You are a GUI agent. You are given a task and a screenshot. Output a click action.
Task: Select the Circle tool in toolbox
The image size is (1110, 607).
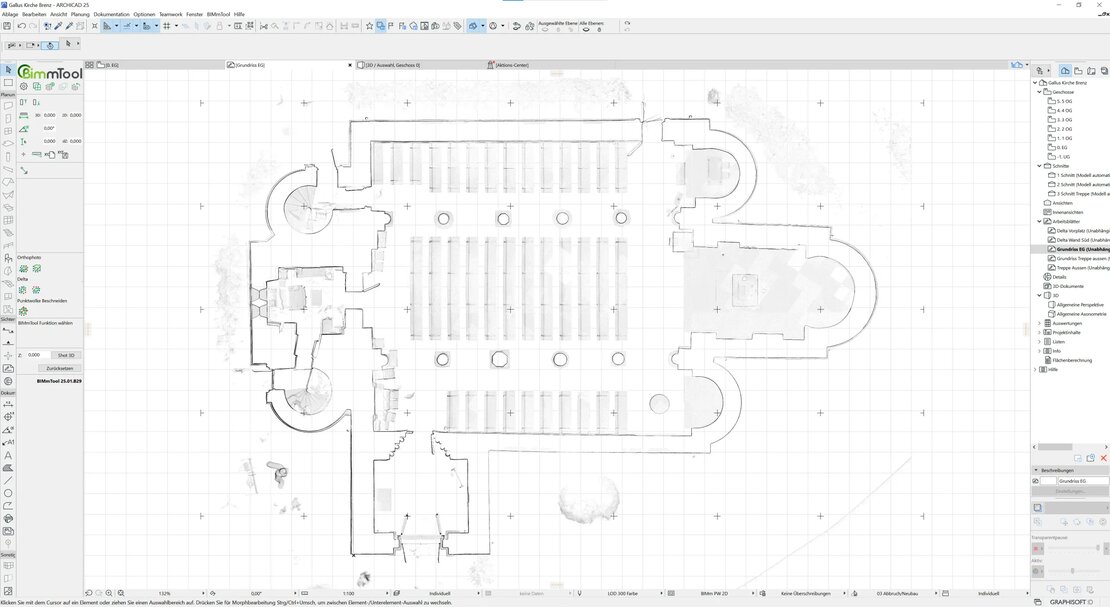(x=8, y=493)
